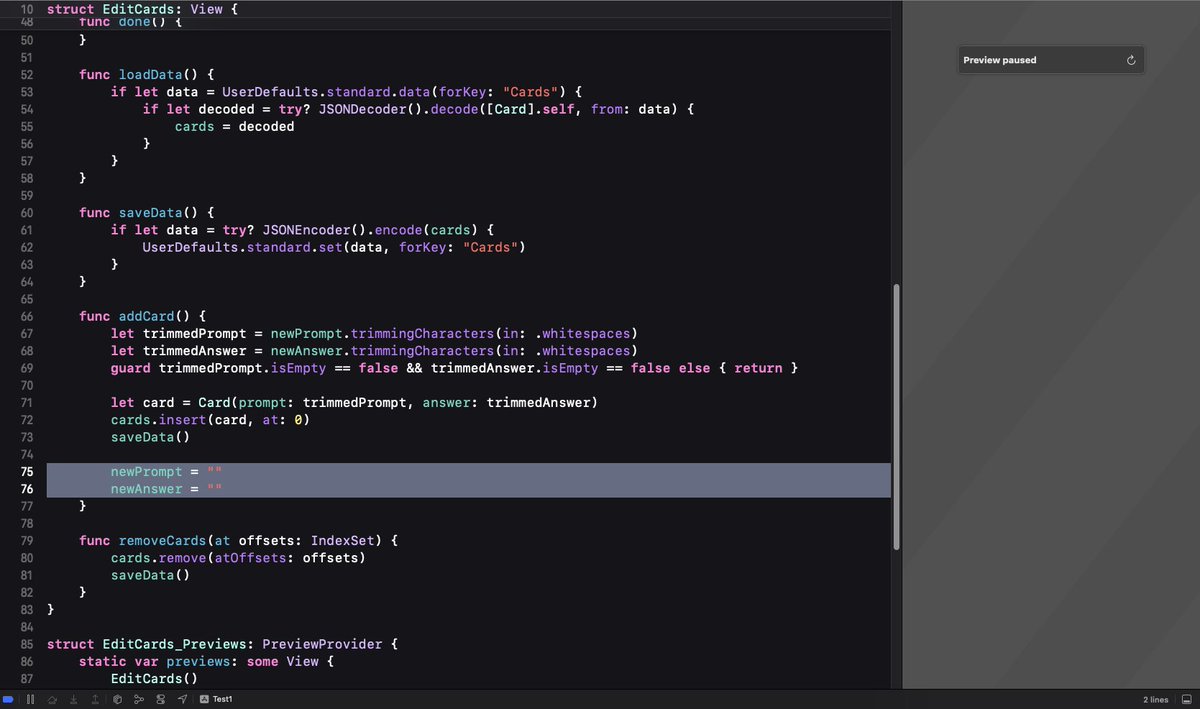Image resolution: width=1200 pixels, height=709 pixels.
Task: Toggle the blue breakpoints activation button
Action: 9,699
